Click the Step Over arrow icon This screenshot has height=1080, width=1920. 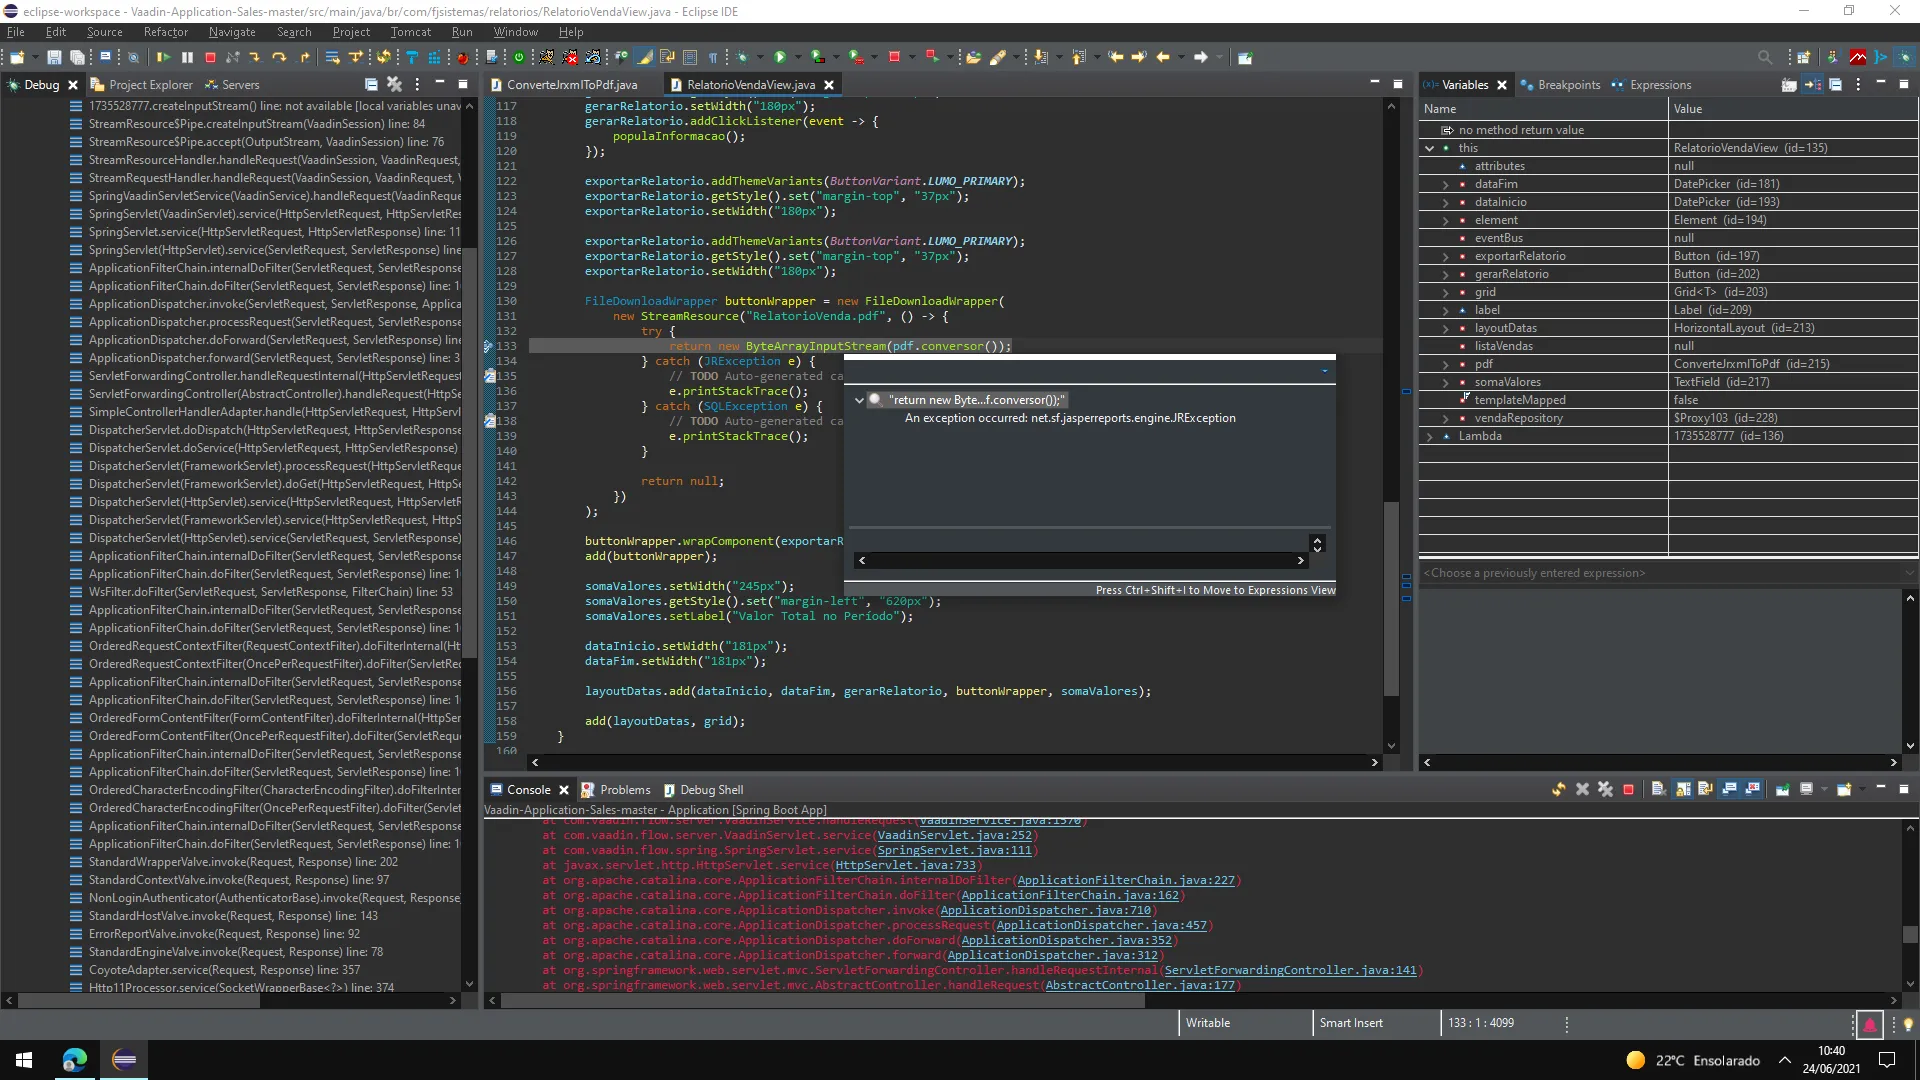coord(279,58)
